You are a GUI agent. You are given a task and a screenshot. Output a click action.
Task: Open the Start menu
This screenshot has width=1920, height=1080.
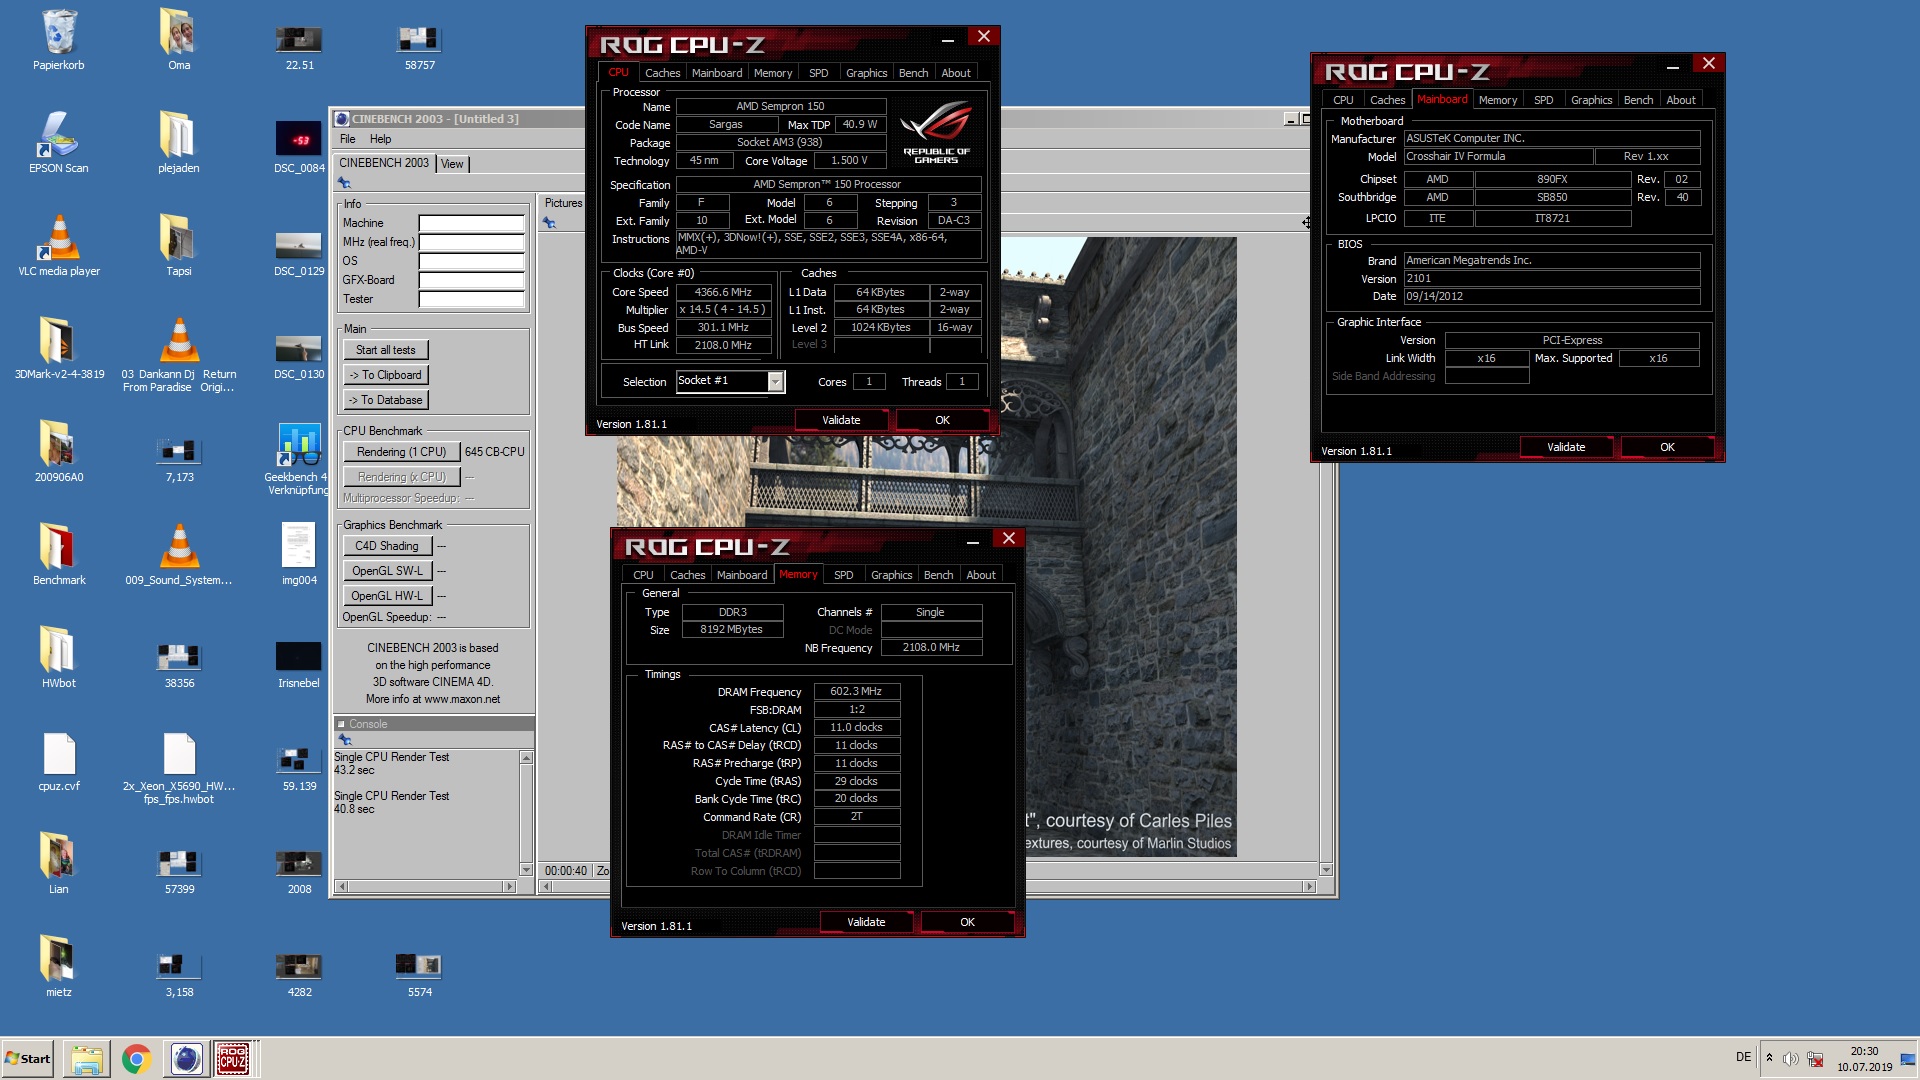[28, 1059]
